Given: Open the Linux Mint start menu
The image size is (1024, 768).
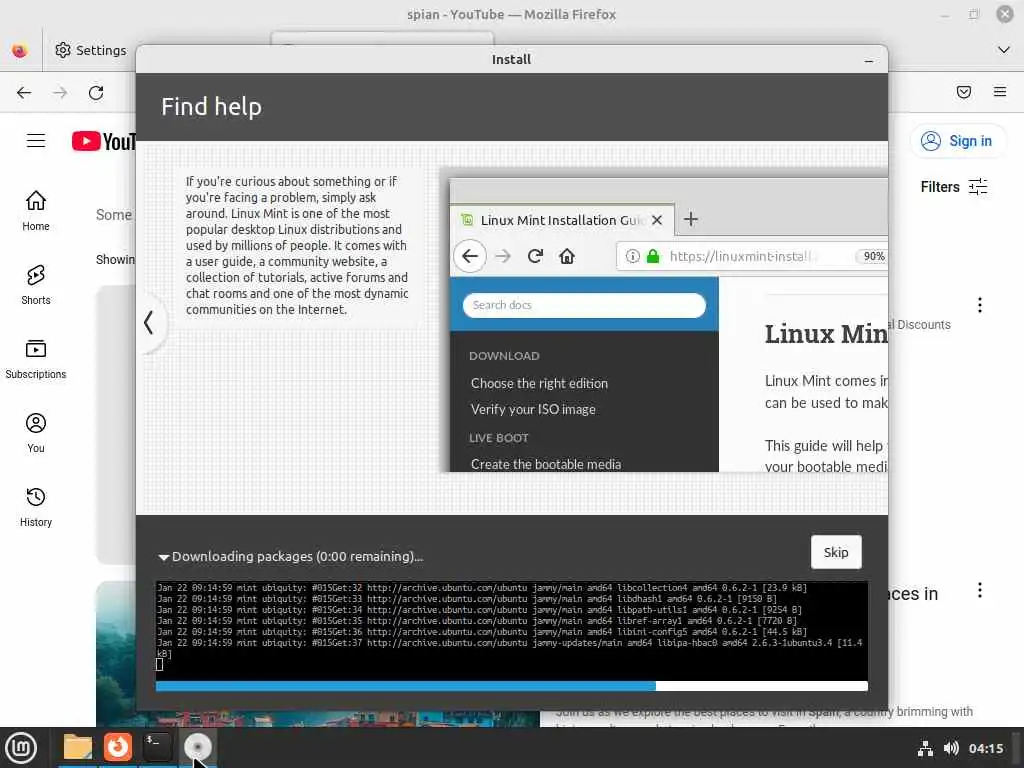Looking at the screenshot, I should 21,748.
